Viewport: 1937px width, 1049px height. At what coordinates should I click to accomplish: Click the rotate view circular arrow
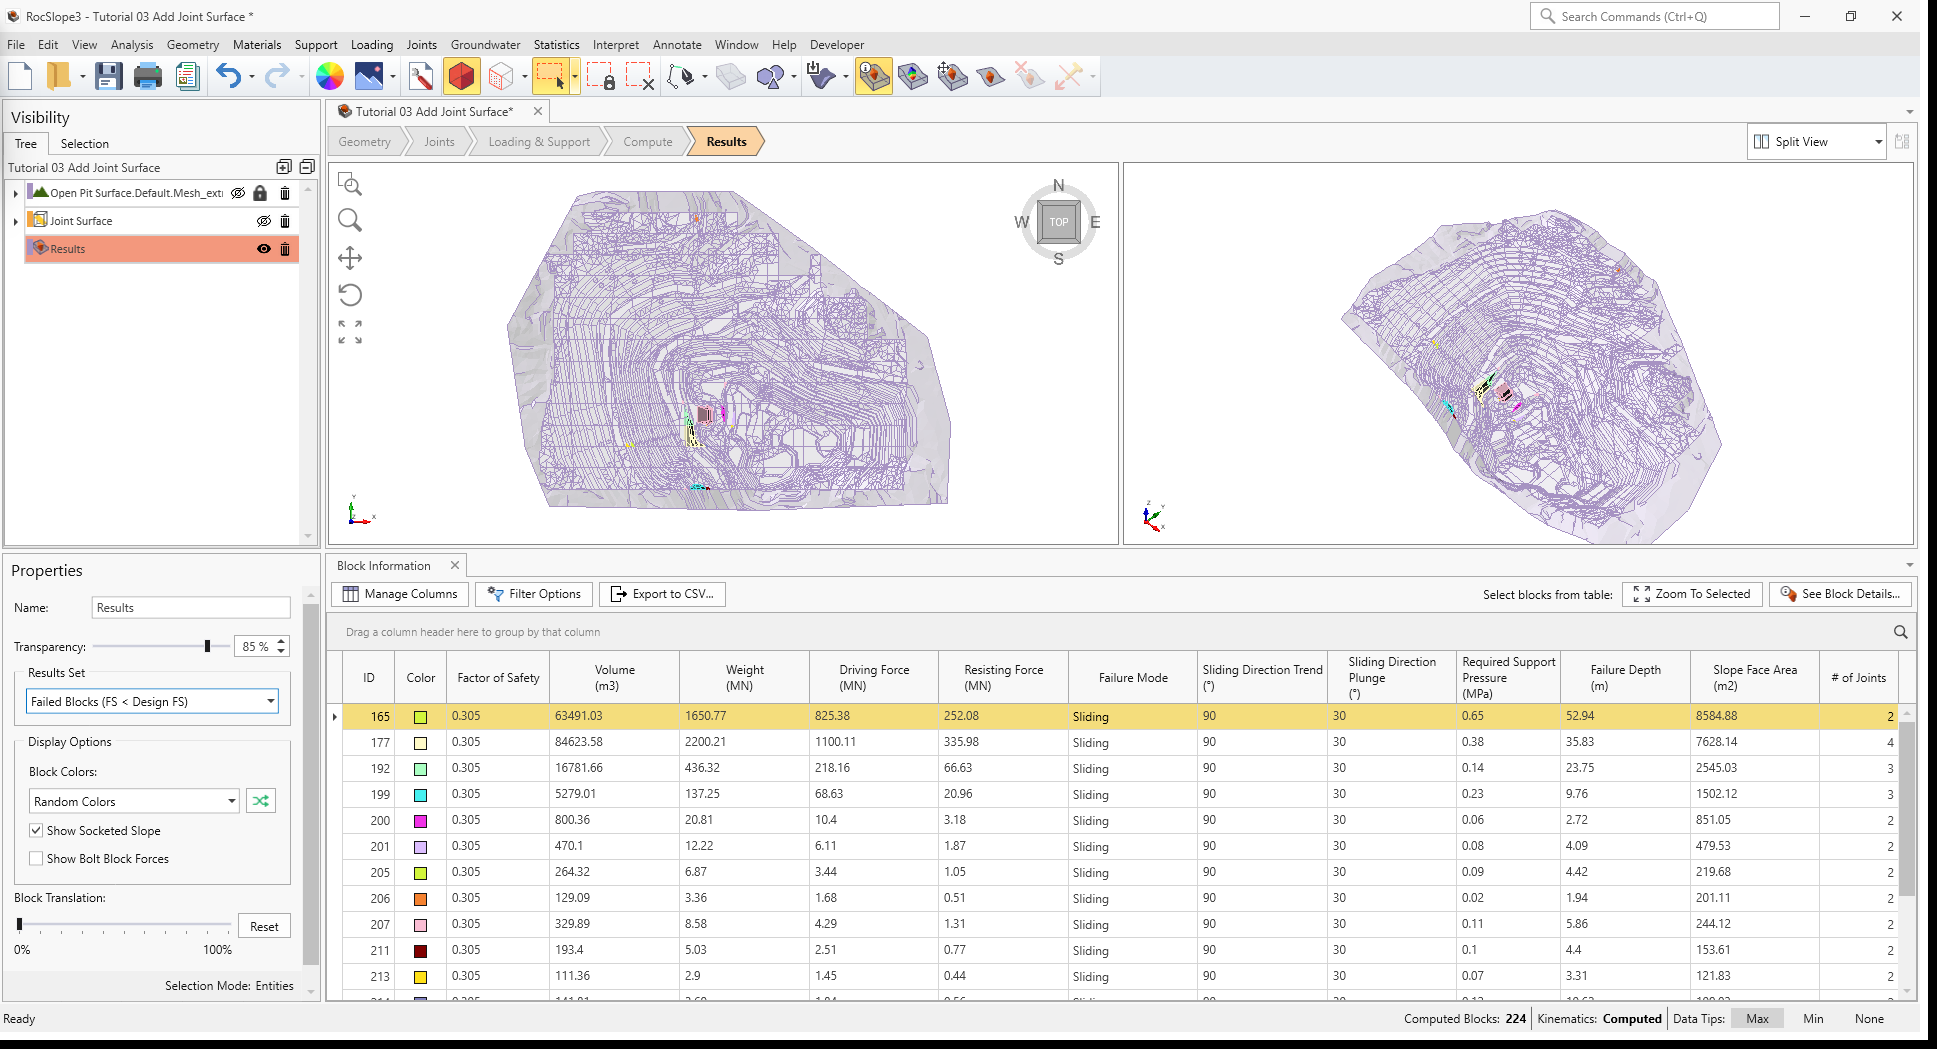tap(350, 295)
